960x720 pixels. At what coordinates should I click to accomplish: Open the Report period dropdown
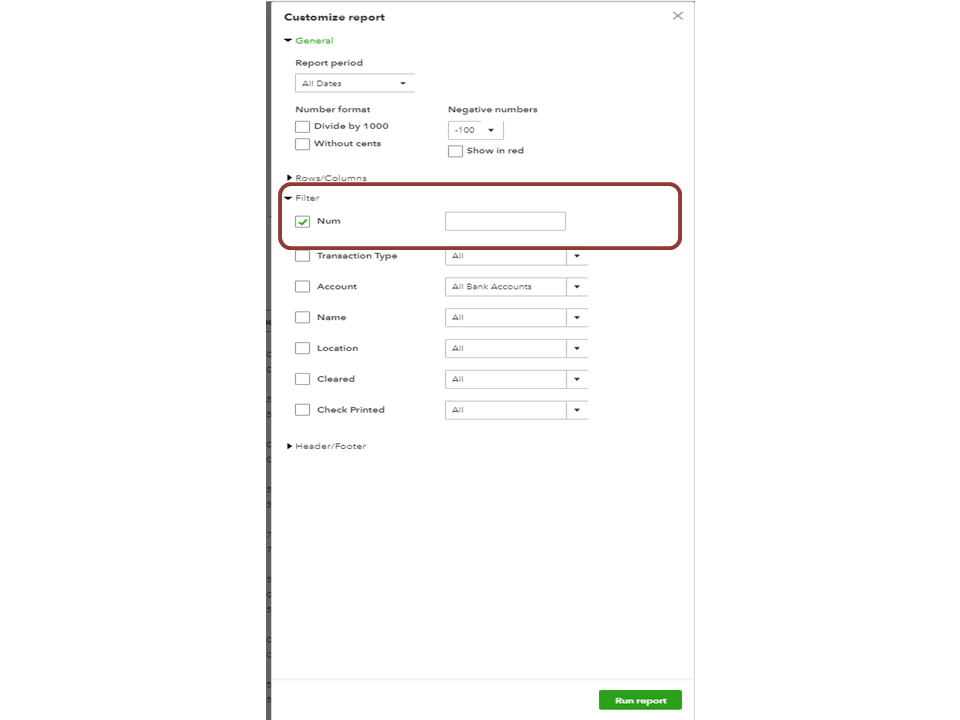point(355,84)
